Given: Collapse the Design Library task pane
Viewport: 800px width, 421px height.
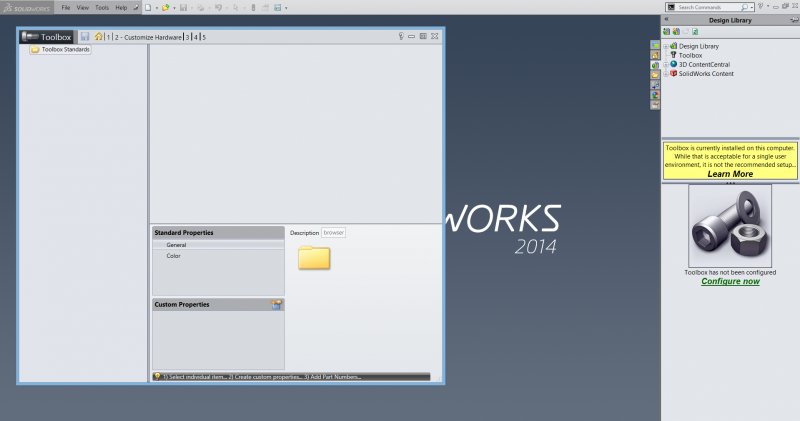Looking at the screenshot, I should point(666,19).
